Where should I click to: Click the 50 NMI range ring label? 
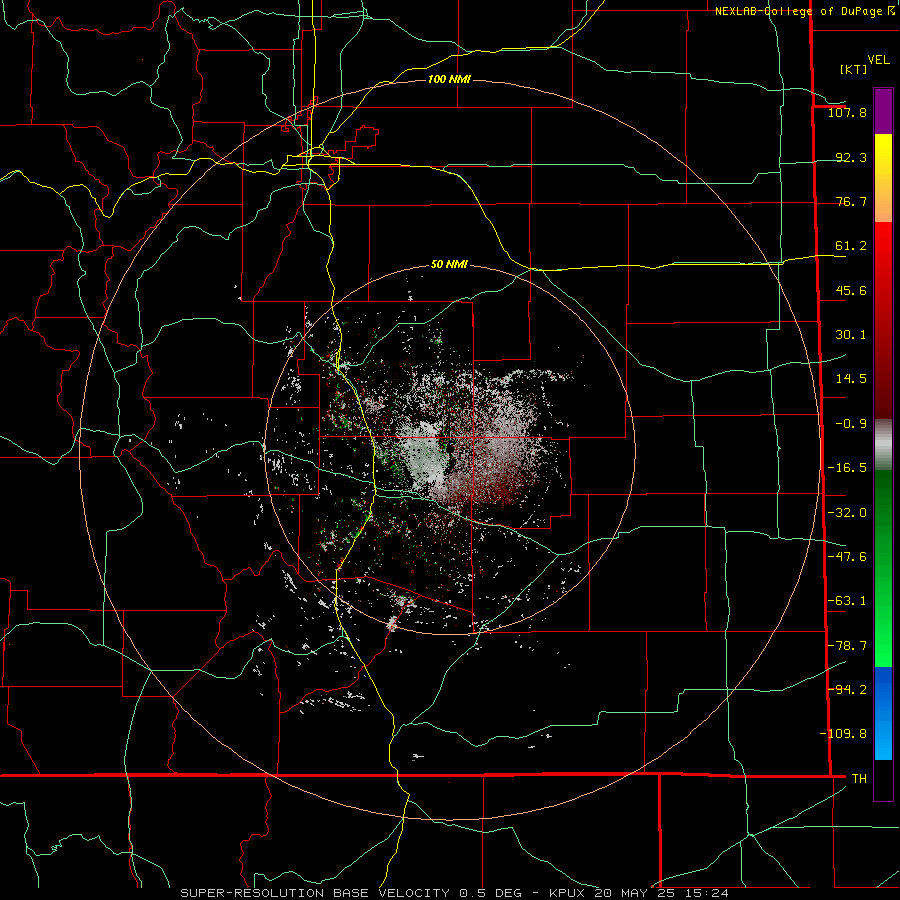click(x=449, y=264)
